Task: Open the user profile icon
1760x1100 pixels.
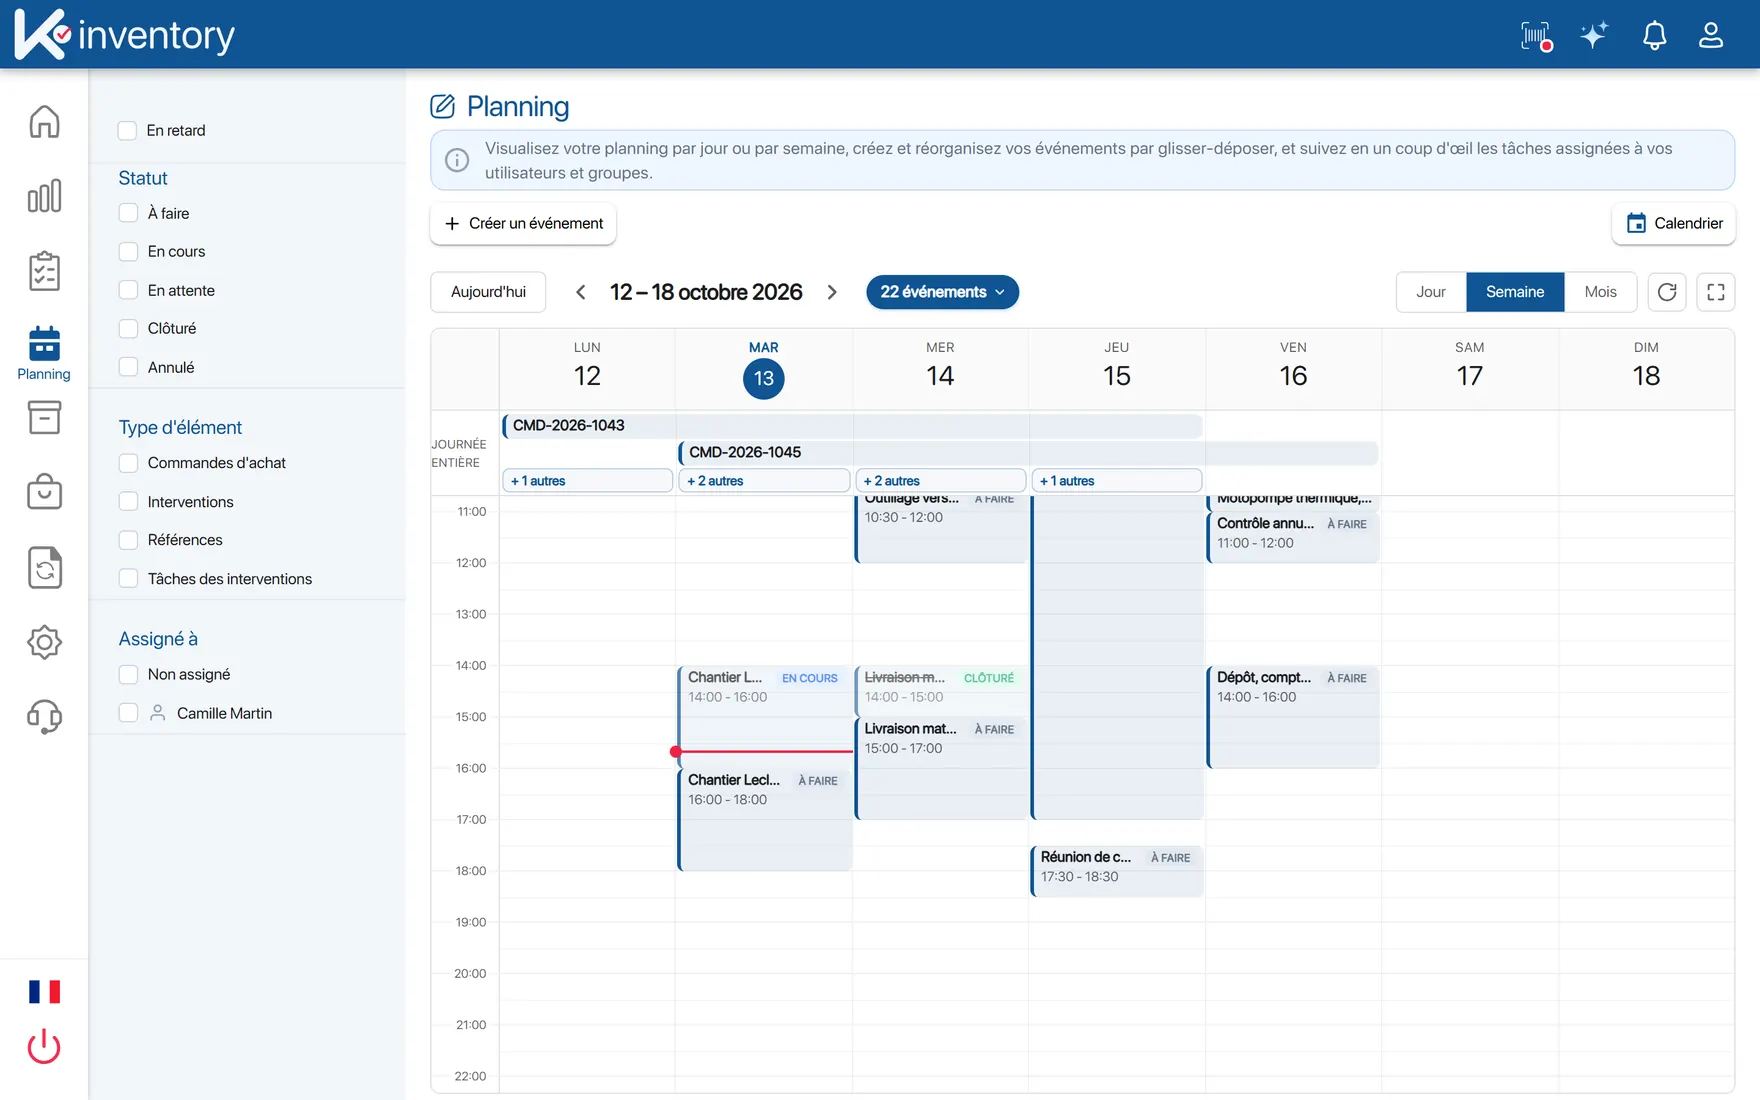Action: (x=1711, y=35)
